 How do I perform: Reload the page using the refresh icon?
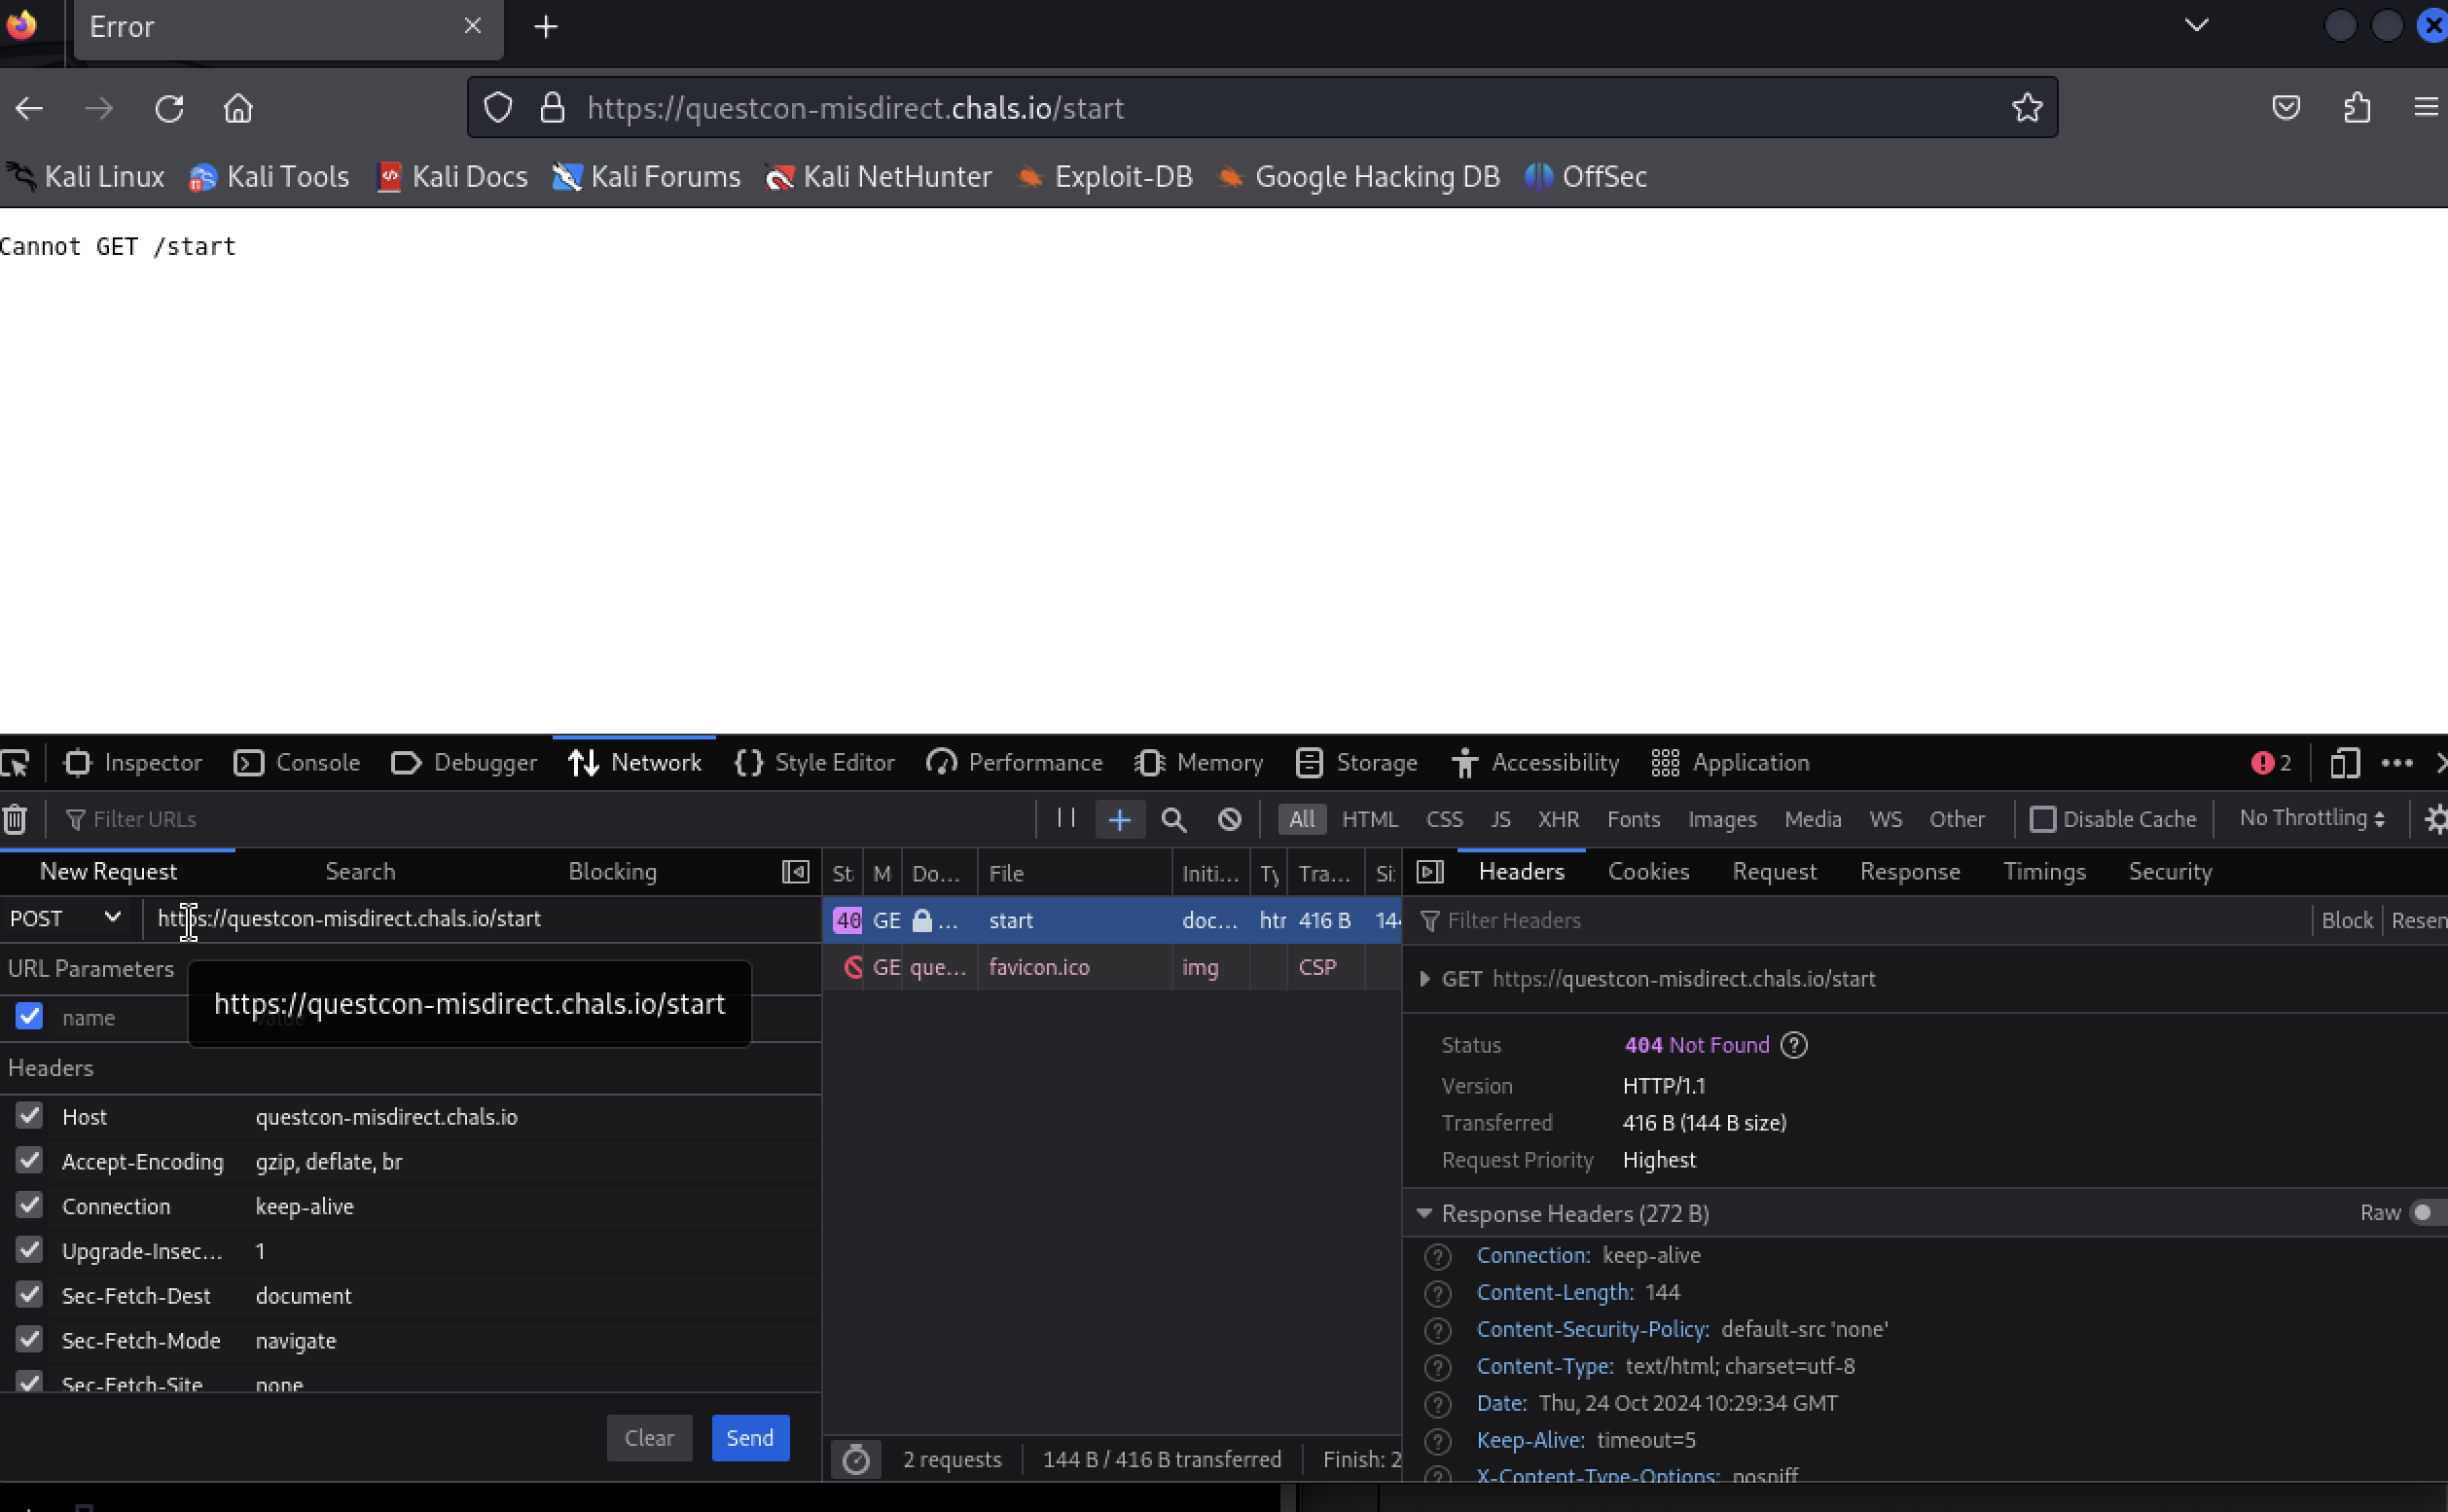point(169,108)
